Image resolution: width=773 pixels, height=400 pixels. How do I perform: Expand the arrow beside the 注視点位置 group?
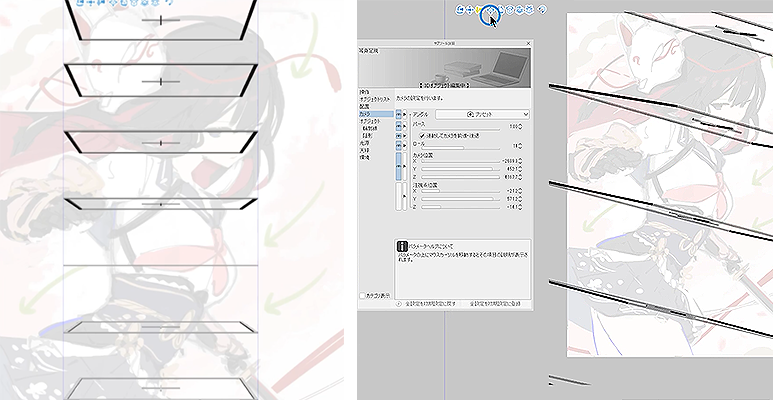(x=405, y=197)
